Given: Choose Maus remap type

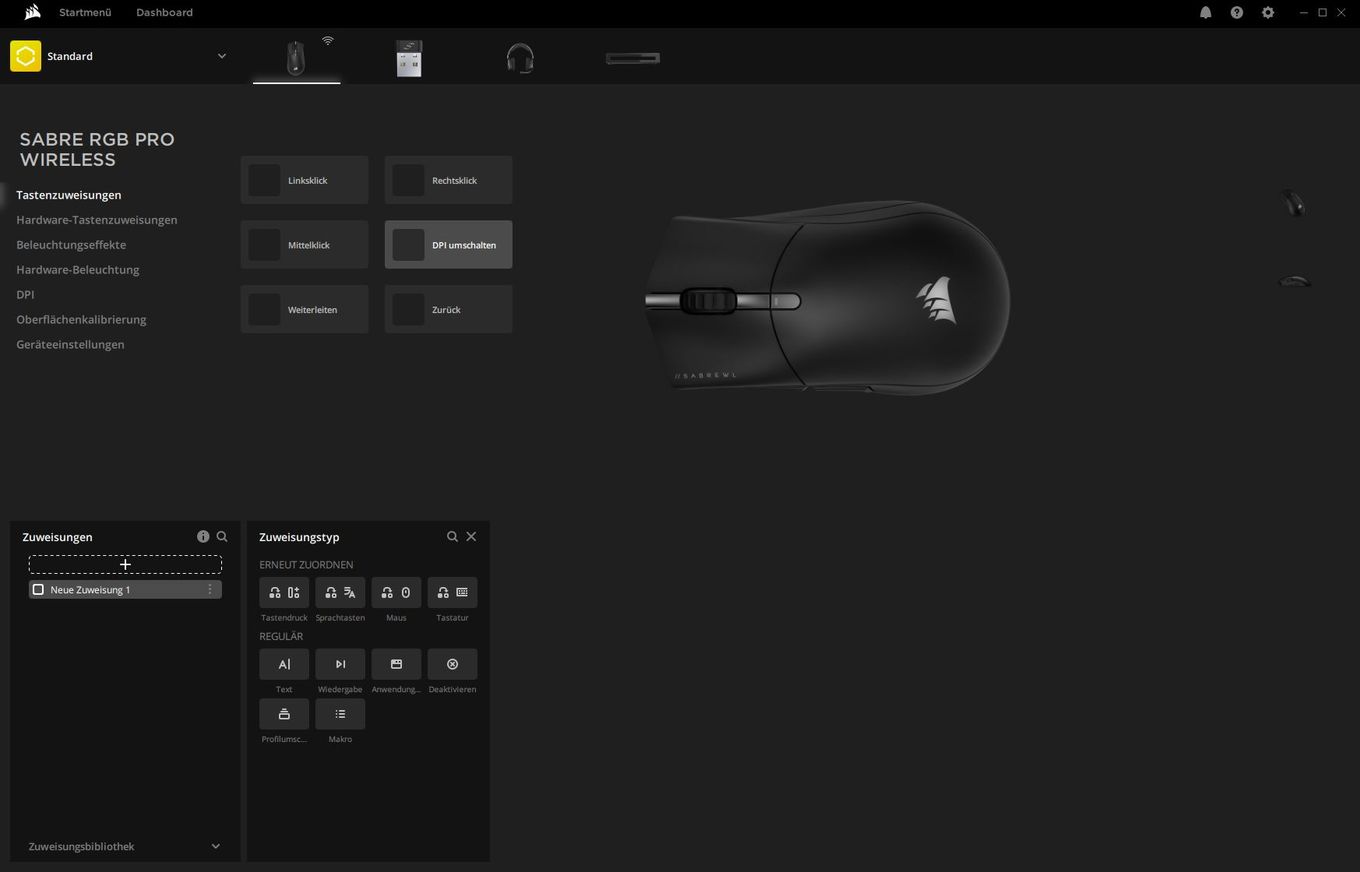Looking at the screenshot, I should tap(396, 592).
